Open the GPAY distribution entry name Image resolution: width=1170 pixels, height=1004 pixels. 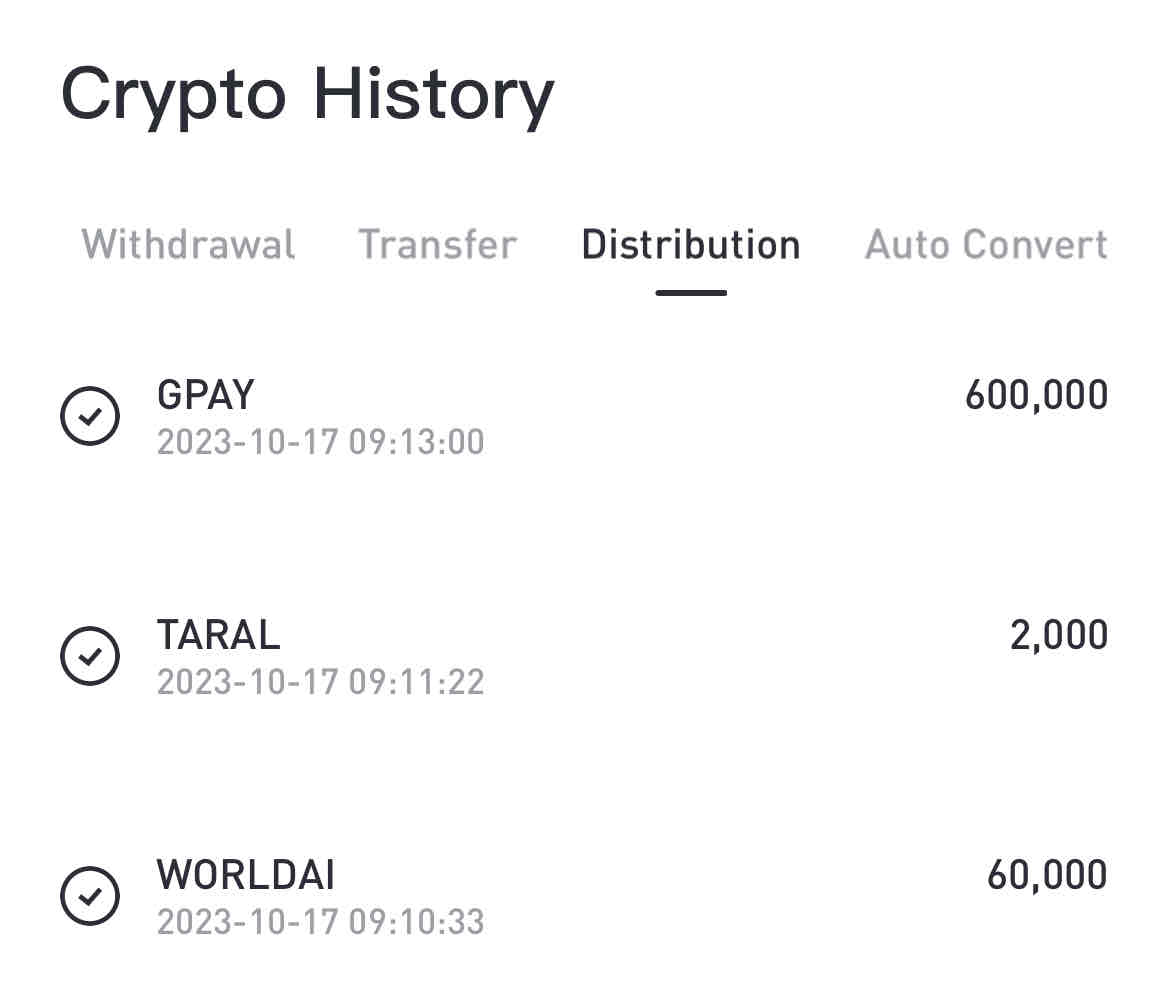(x=206, y=396)
